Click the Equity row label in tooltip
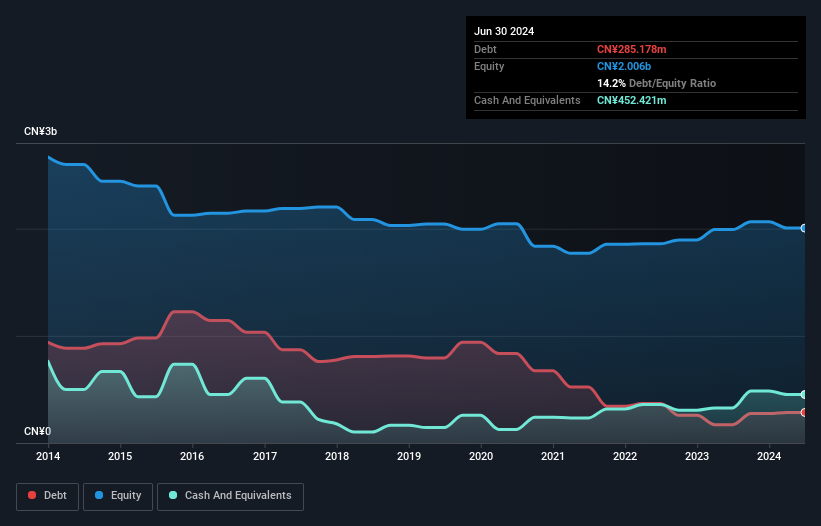Screen dimensions: 821x526 pyautogui.click(x=489, y=66)
